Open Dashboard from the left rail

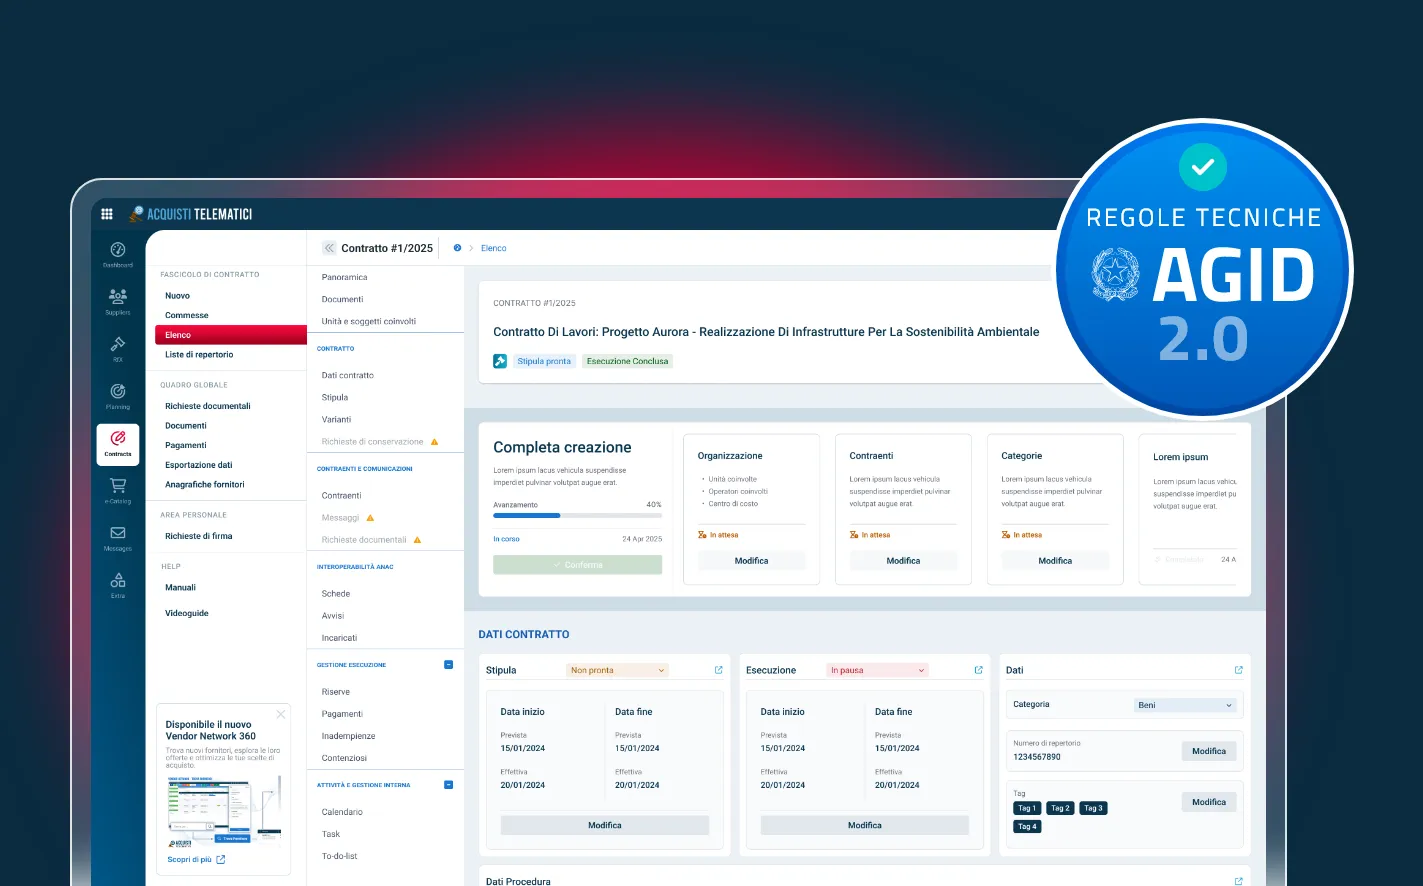pyautogui.click(x=118, y=255)
